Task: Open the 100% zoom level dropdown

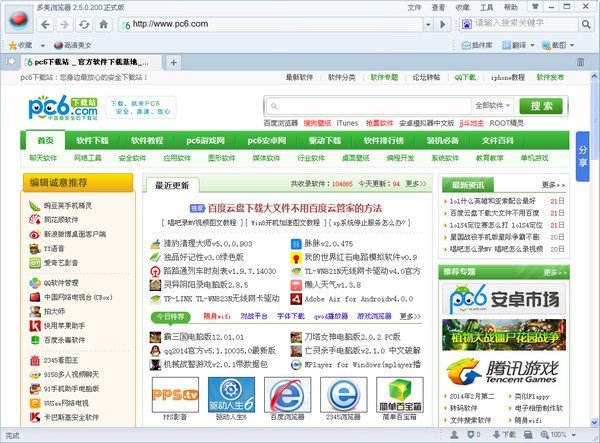Action: coord(574,435)
